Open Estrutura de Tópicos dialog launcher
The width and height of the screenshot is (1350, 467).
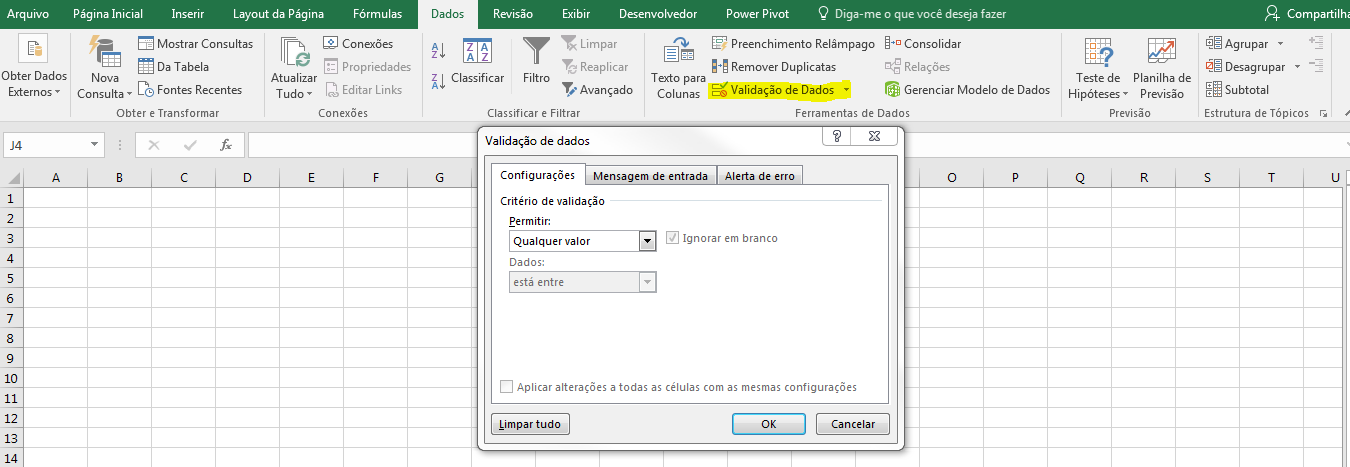pos(1323,114)
